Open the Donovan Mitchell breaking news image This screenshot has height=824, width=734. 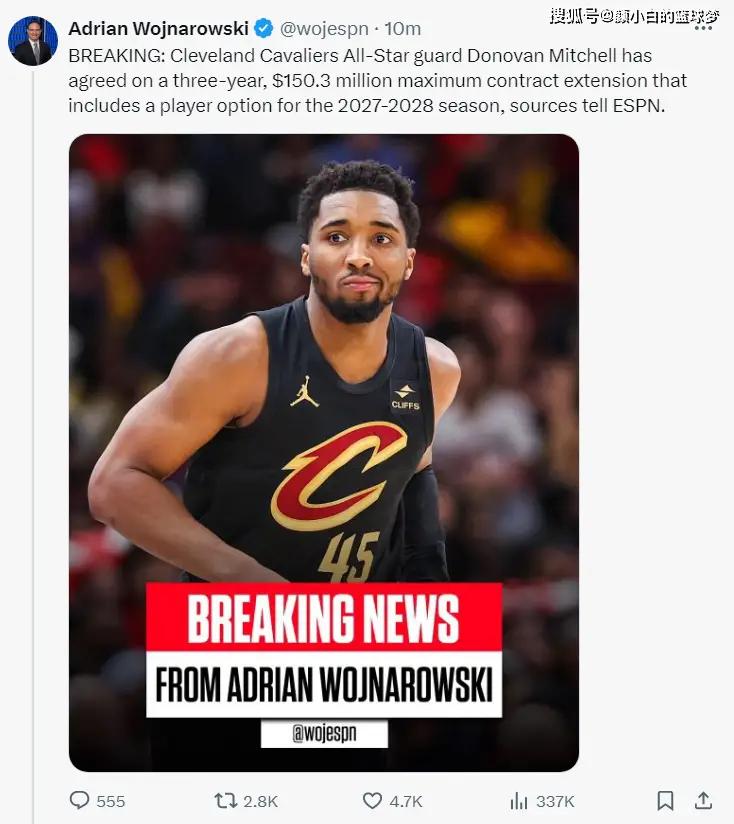click(x=324, y=452)
